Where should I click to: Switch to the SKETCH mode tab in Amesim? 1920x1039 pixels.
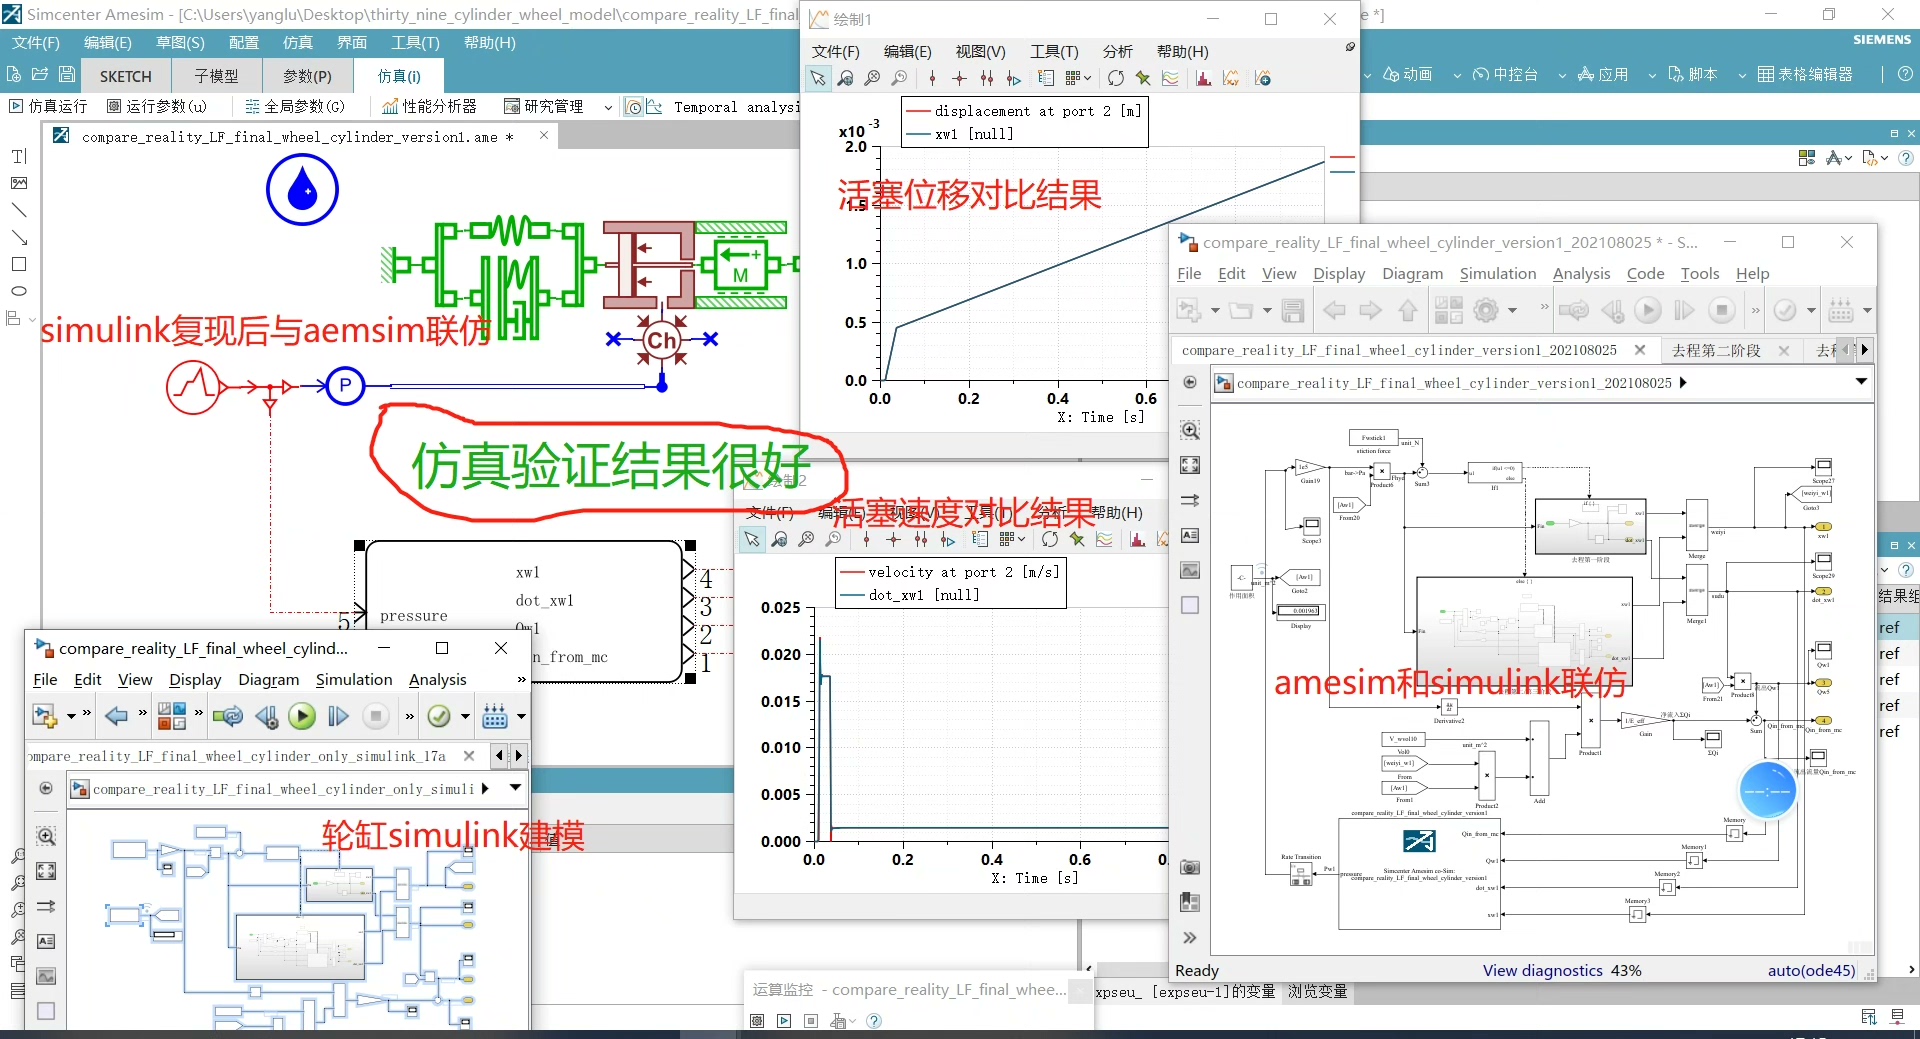click(126, 76)
